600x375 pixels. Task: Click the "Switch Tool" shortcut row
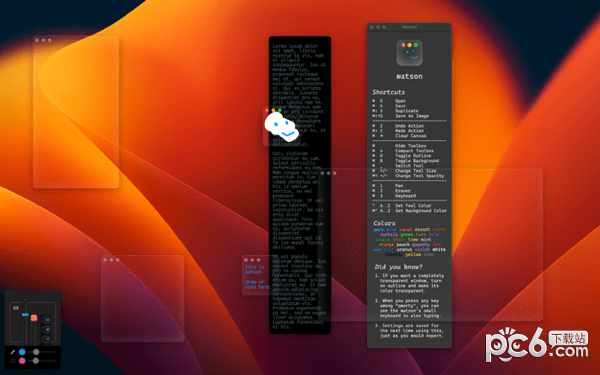click(x=398, y=166)
